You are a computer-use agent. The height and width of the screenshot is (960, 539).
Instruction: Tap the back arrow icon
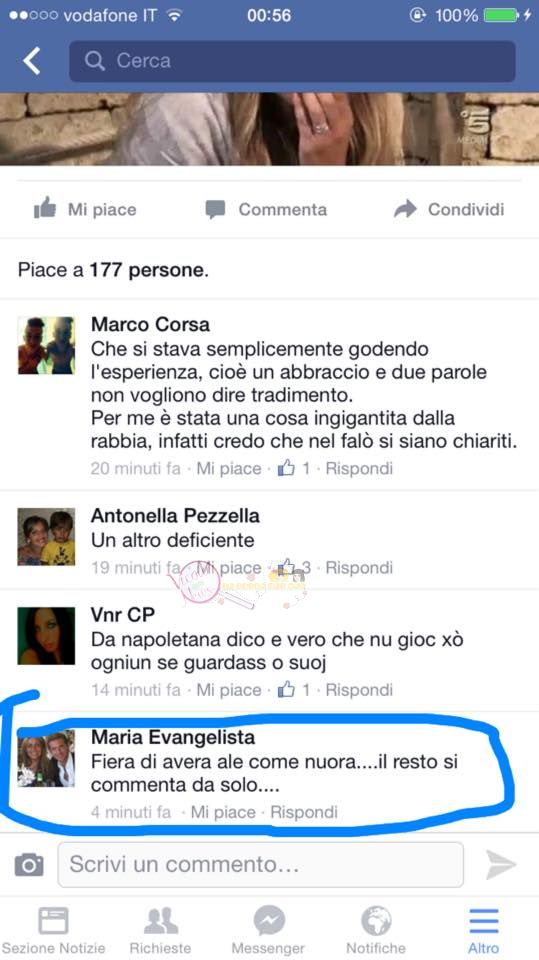point(32,61)
